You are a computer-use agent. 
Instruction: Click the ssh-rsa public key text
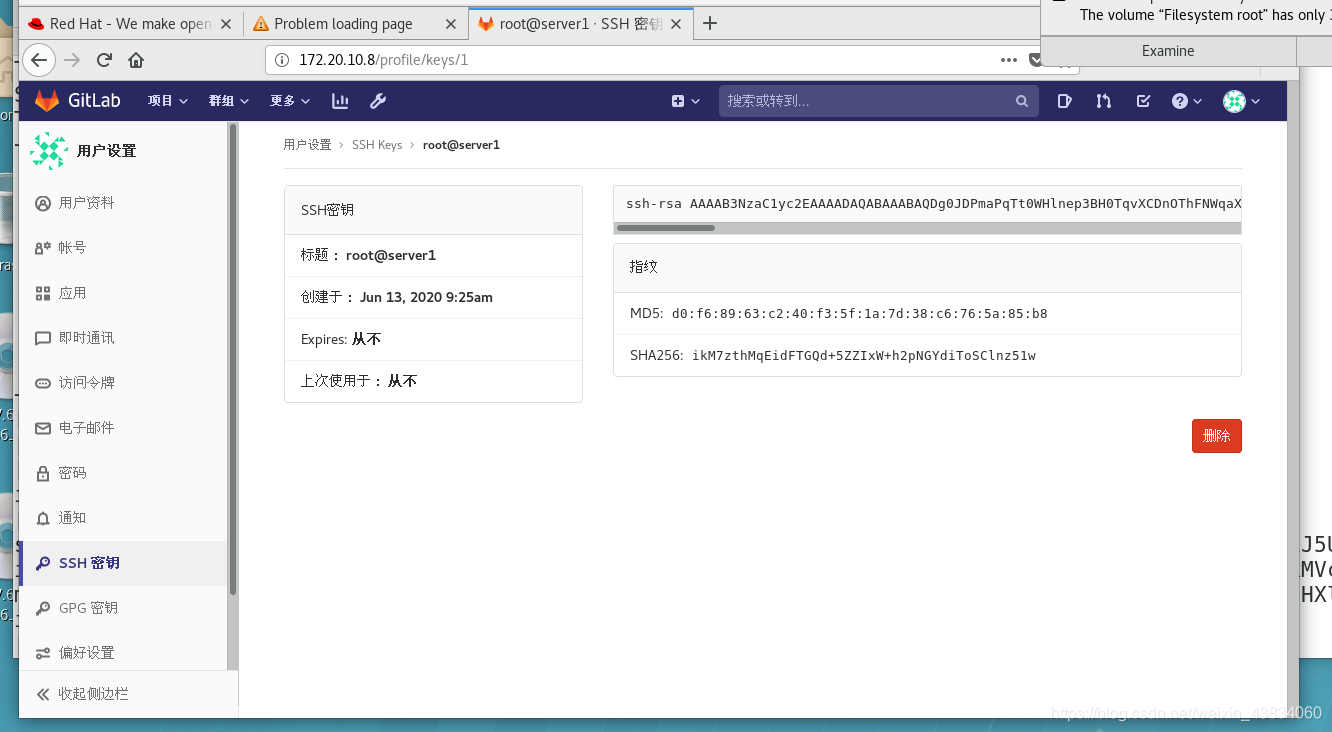934,204
